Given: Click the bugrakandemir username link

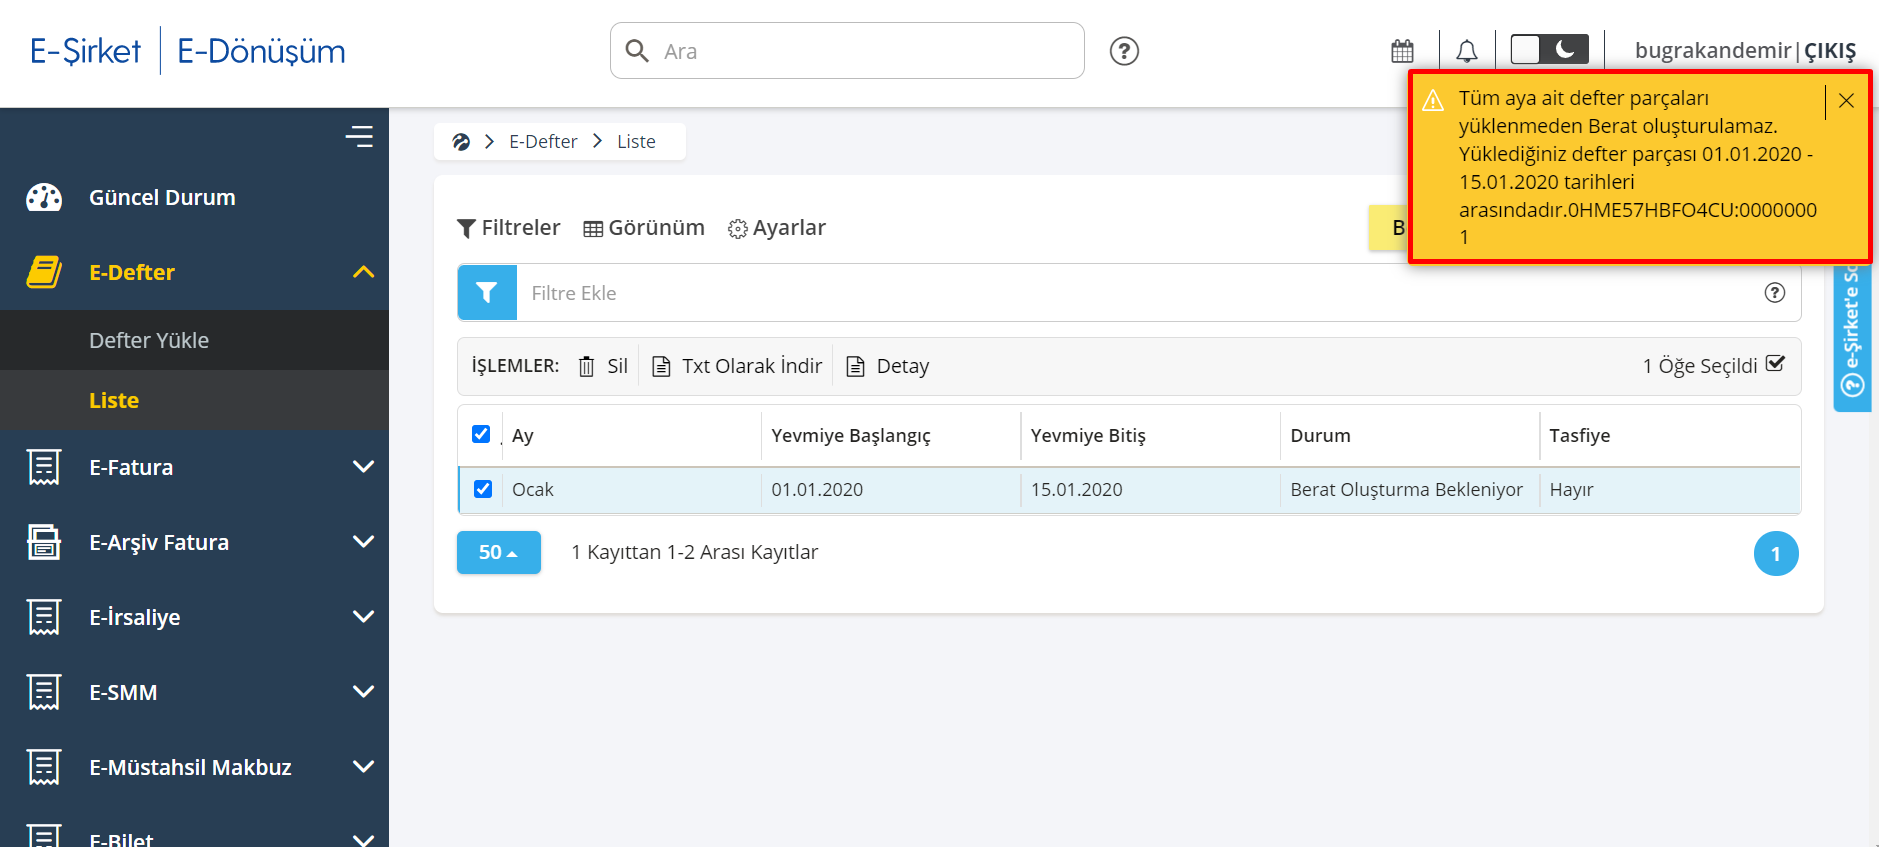Looking at the screenshot, I should [1713, 51].
